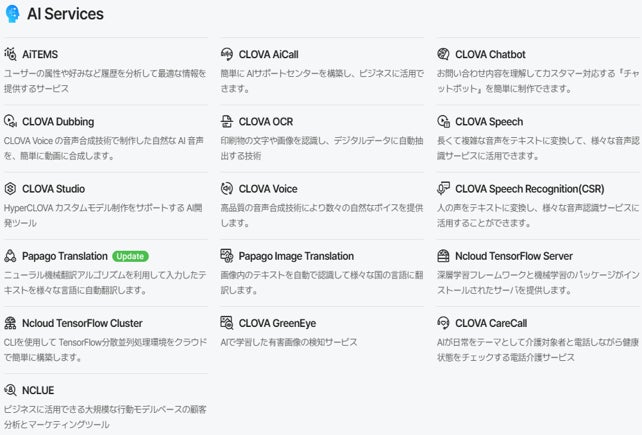Go to Ncloud TensorFlow Server

point(513,256)
